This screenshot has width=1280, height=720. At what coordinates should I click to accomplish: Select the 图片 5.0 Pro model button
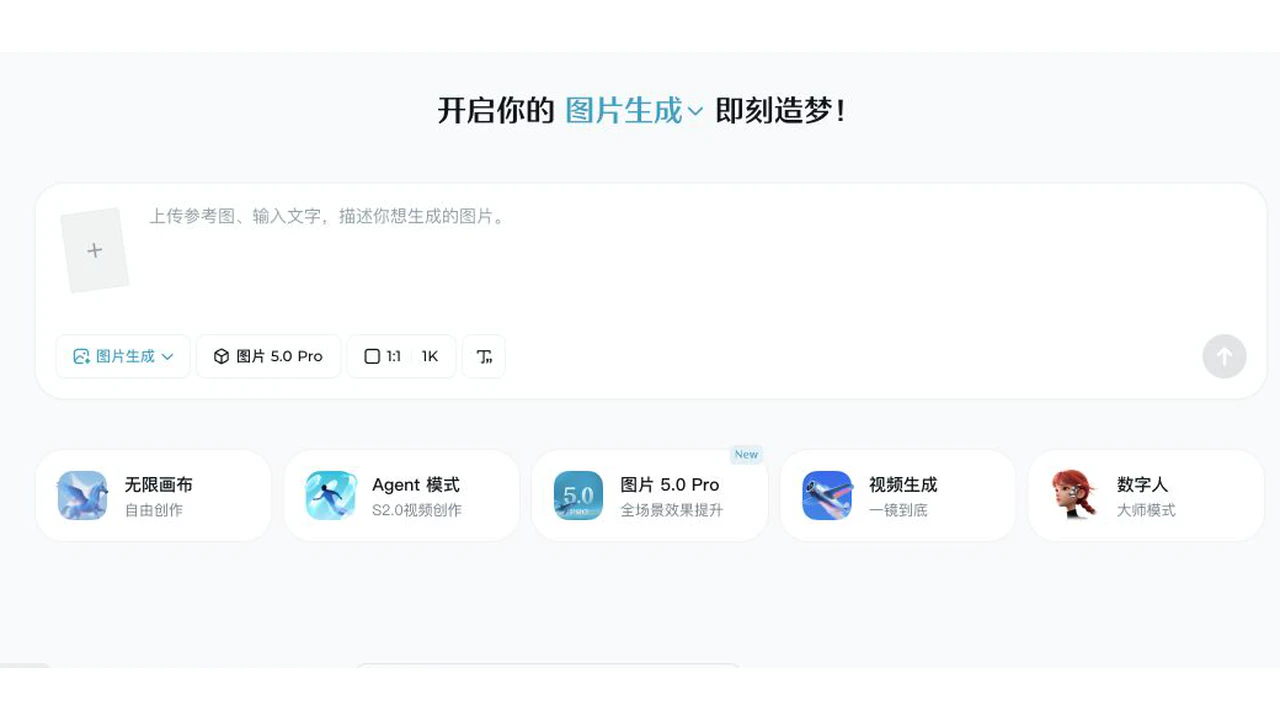[x=269, y=356]
